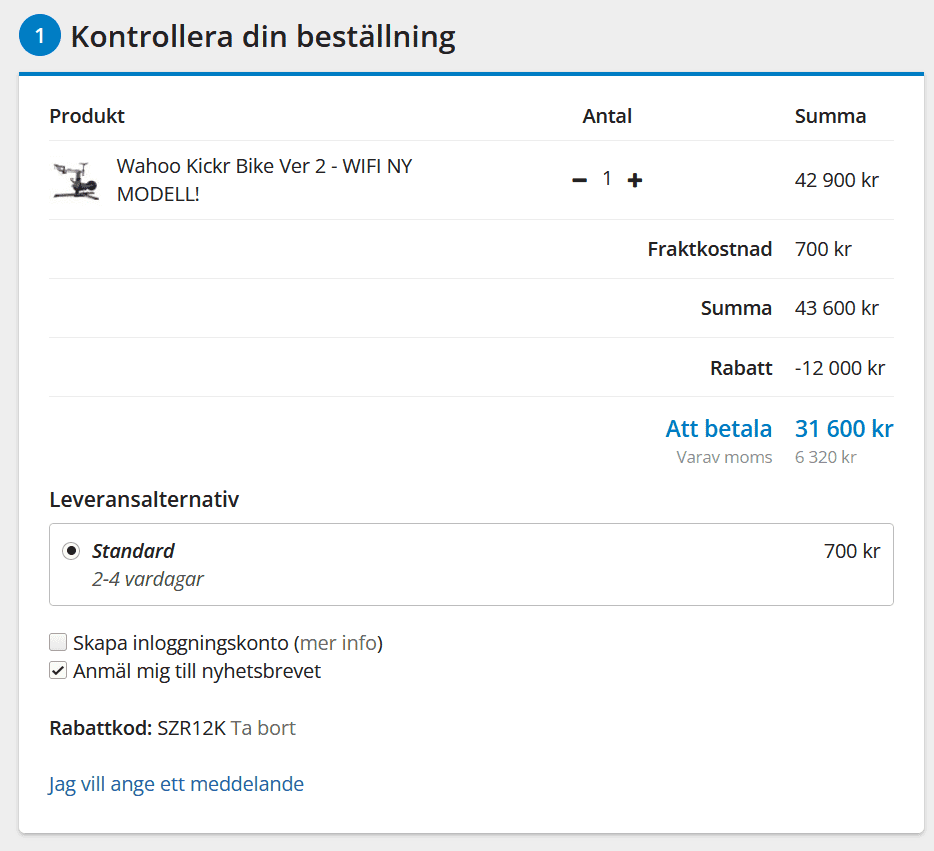This screenshot has width=934, height=851.
Task: Enable the Skapa inloggningskonto checkbox
Action: point(58,643)
